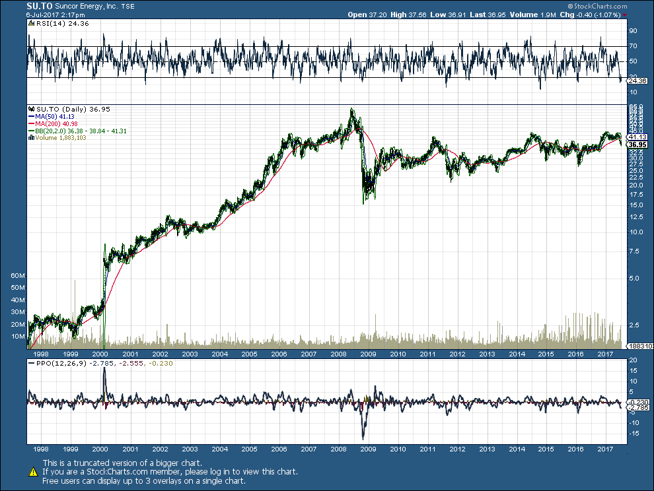The image size is (654, 491).
Task: Click the 36.95 last price axis tag
Action: [x=638, y=145]
